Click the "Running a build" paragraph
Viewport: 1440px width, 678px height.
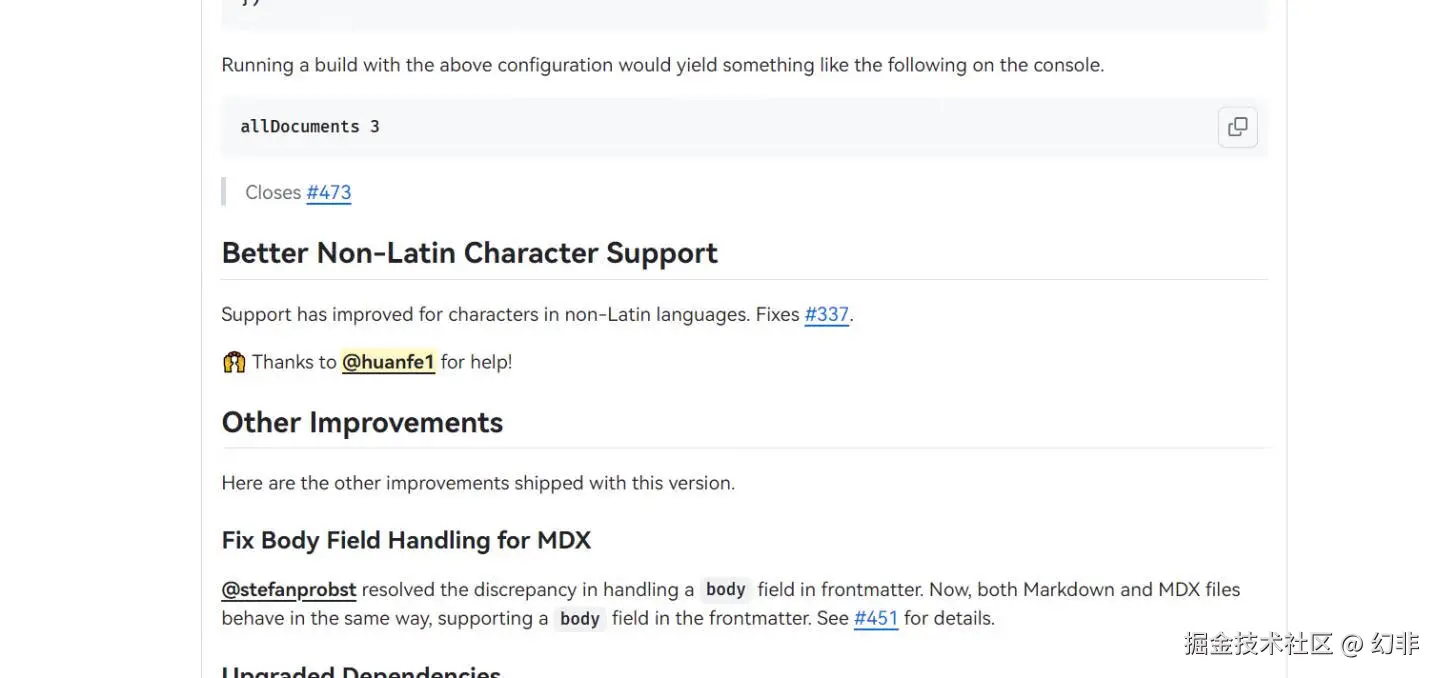(x=662, y=65)
